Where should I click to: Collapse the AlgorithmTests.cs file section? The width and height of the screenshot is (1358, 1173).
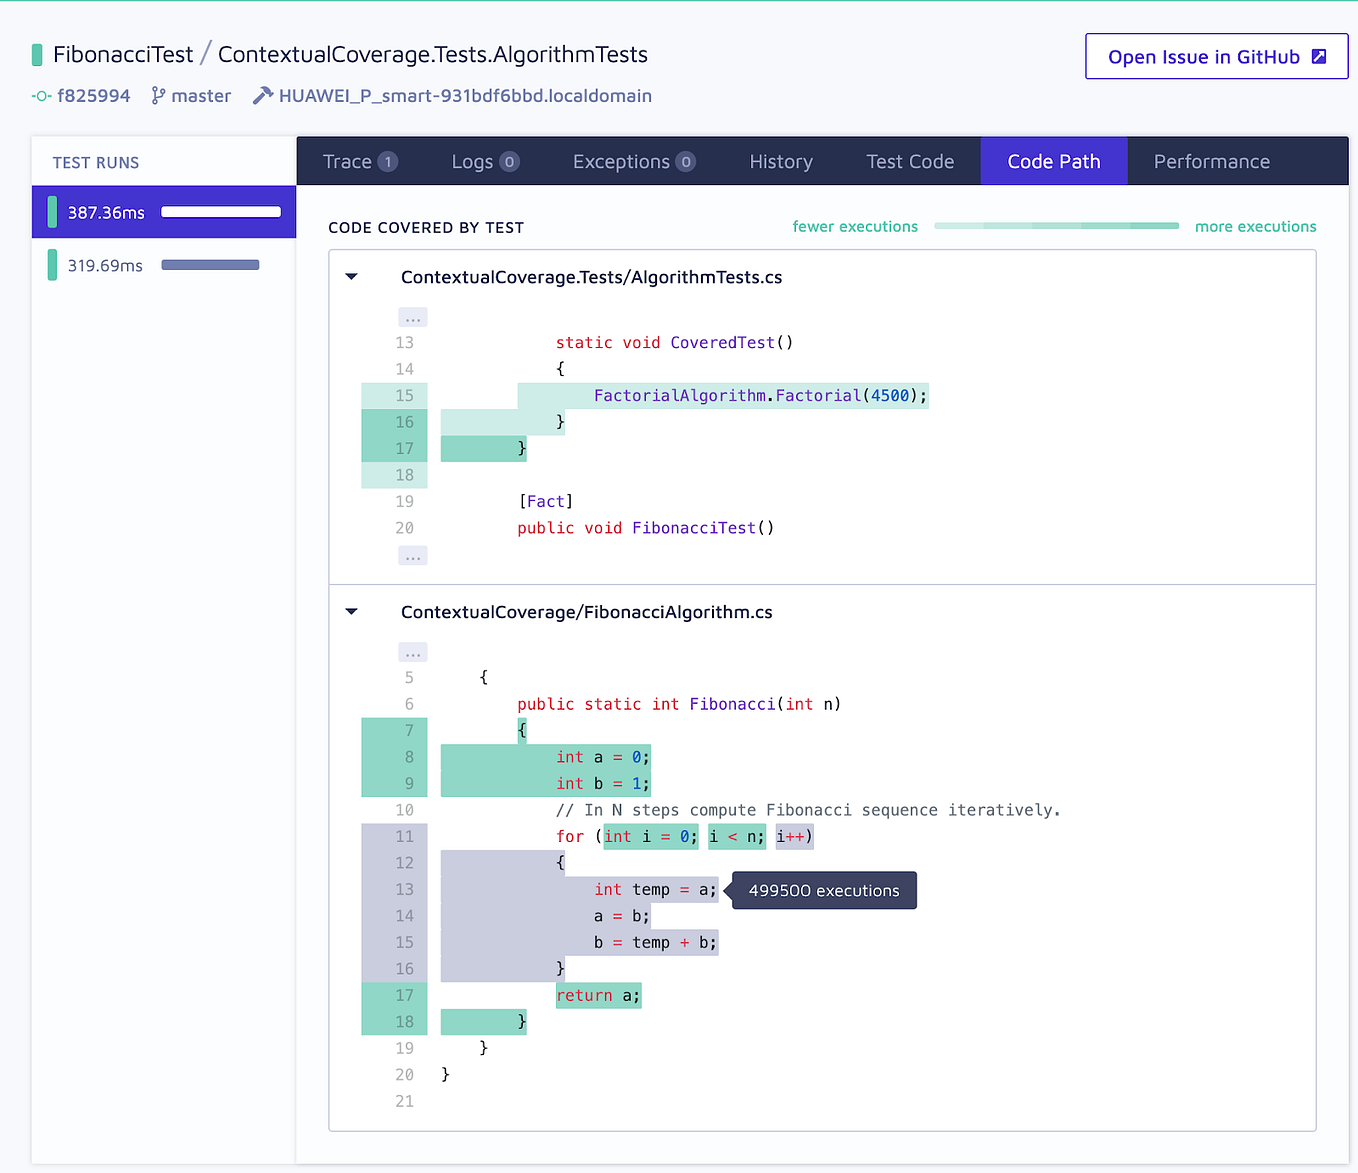[351, 276]
